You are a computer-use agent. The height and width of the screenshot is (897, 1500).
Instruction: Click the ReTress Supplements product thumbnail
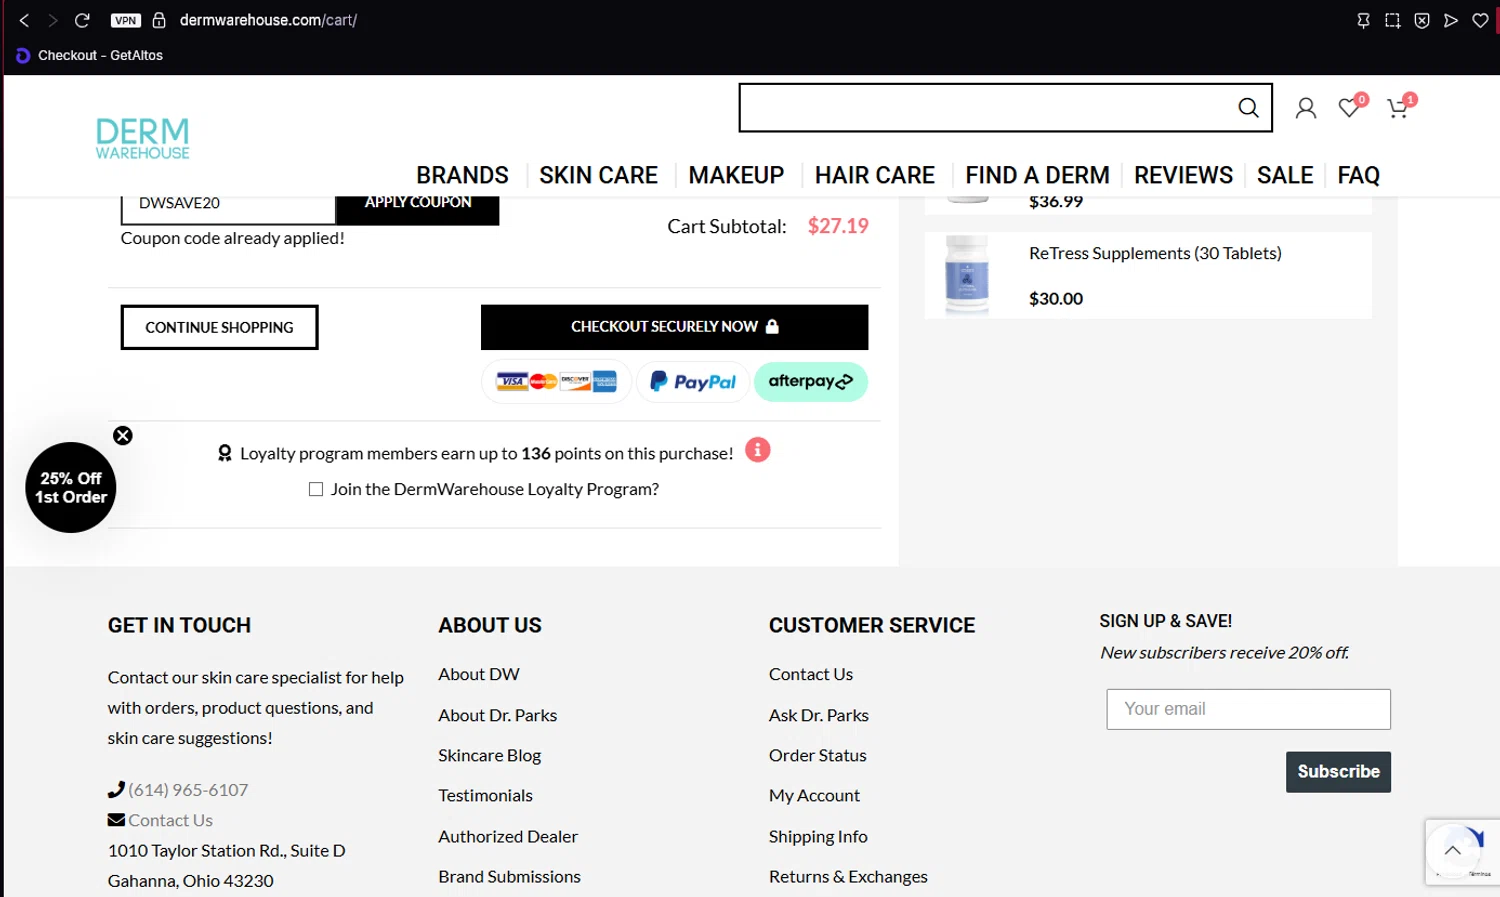coord(967,275)
